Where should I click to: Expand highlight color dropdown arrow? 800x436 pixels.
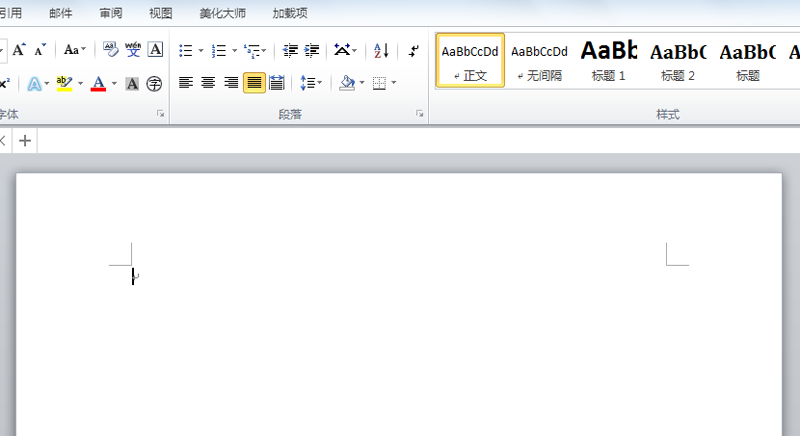tap(80, 83)
